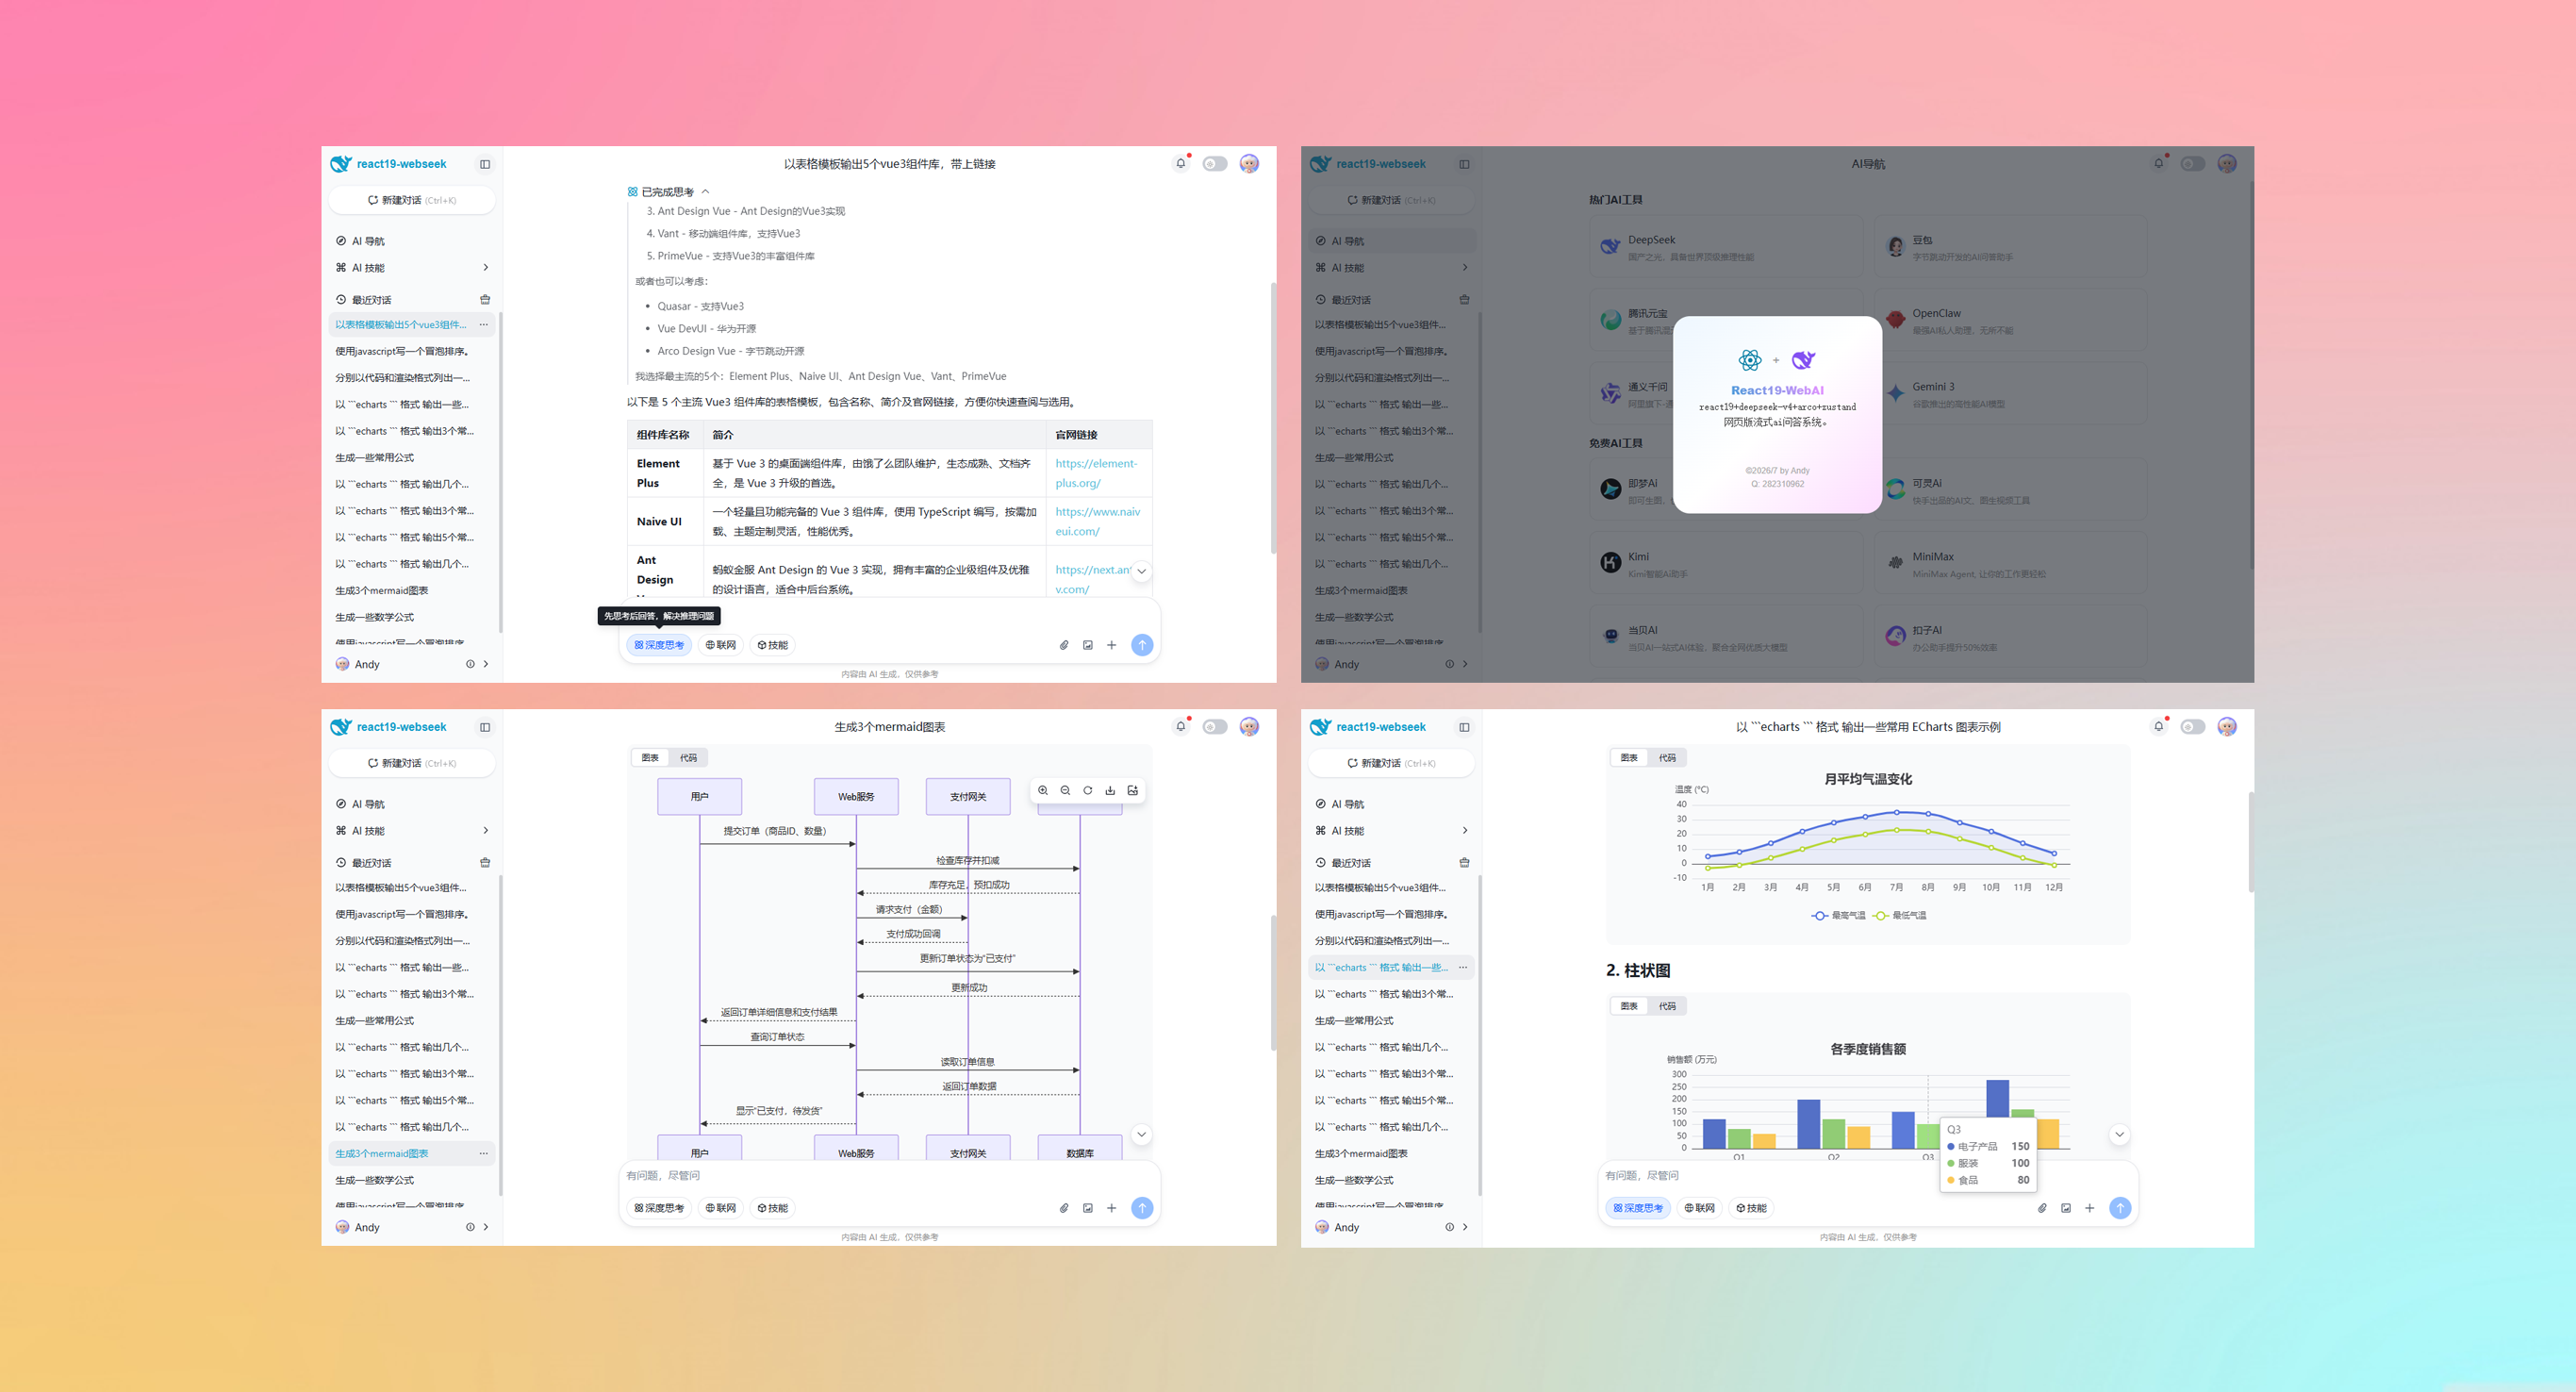Click the scroll-to-bottom chevron in the vue3组件库 chat
Screen dimensions: 2576x1392
coord(1141,571)
